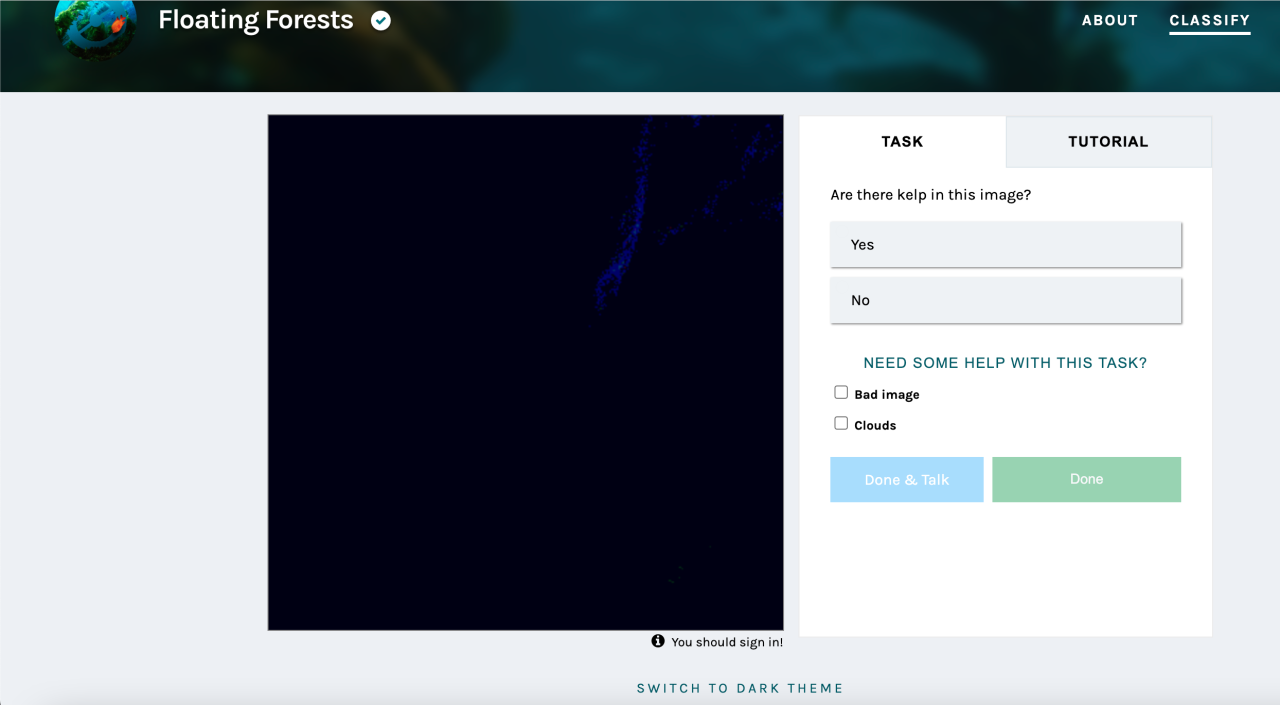Click the info icon beside sign-in notice
The height and width of the screenshot is (705, 1280).
point(658,641)
